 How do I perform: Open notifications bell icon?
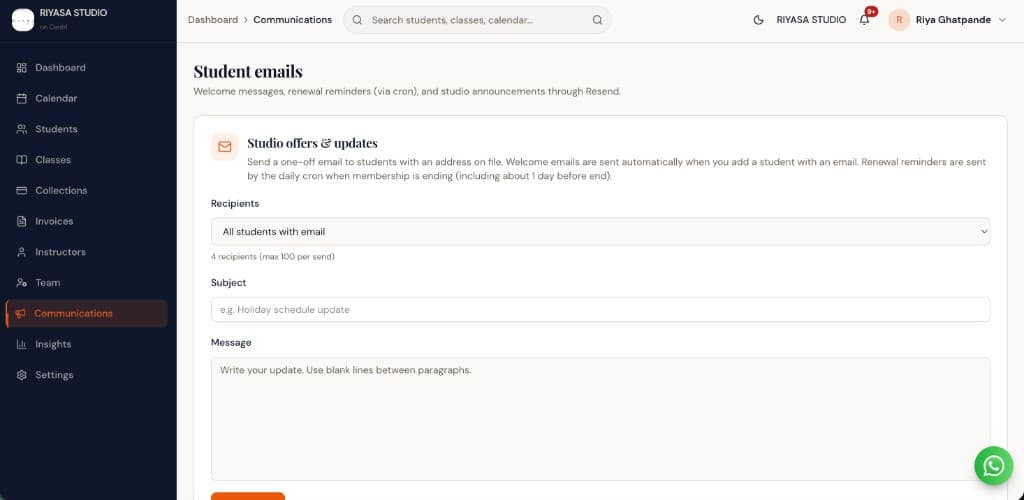point(865,20)
